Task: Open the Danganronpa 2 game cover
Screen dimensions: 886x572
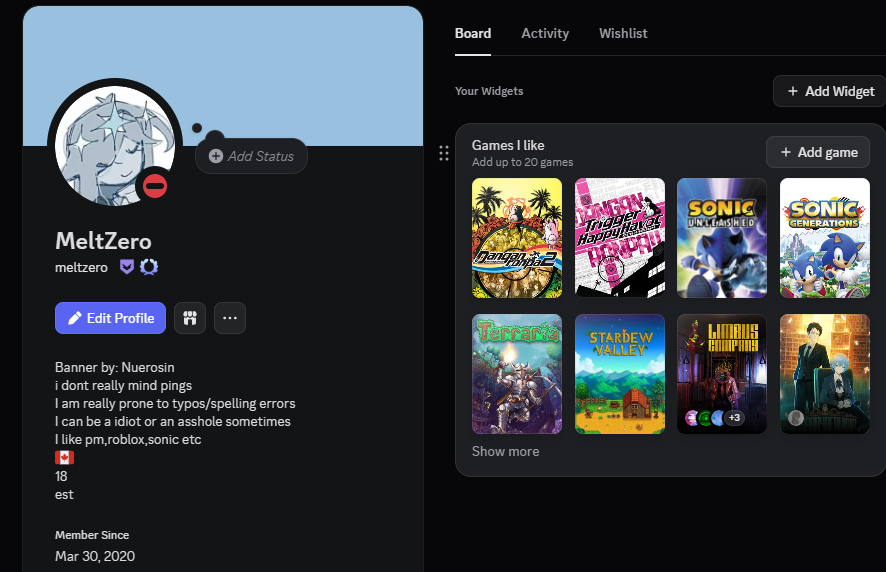Action: 517,238
